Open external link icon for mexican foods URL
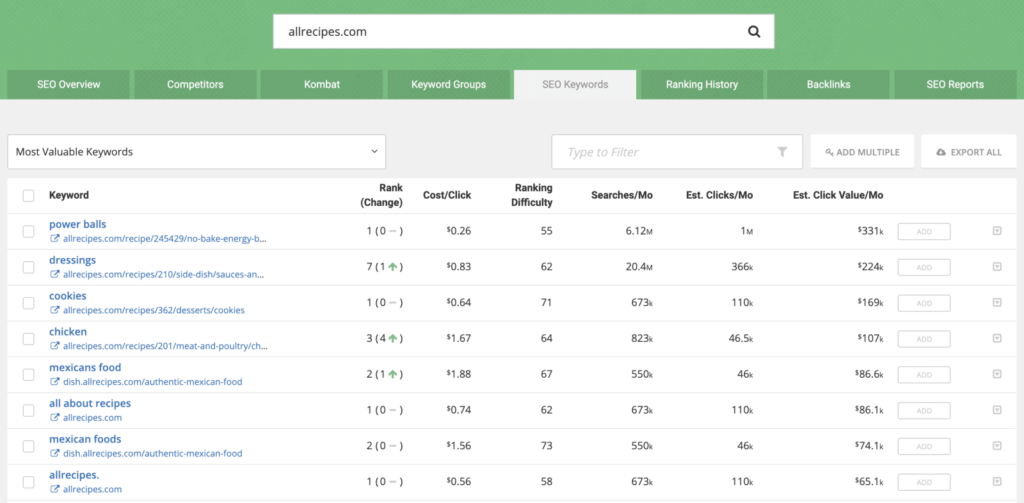This screenshot has height=503, width=1024. tap(55, 453)
